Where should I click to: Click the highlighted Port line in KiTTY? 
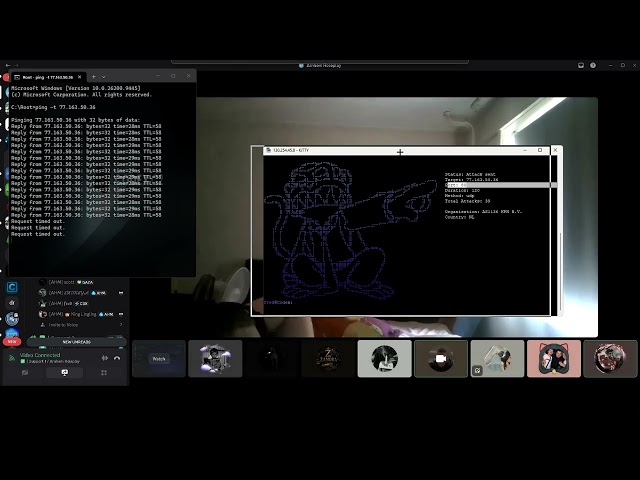coord(500,185)
